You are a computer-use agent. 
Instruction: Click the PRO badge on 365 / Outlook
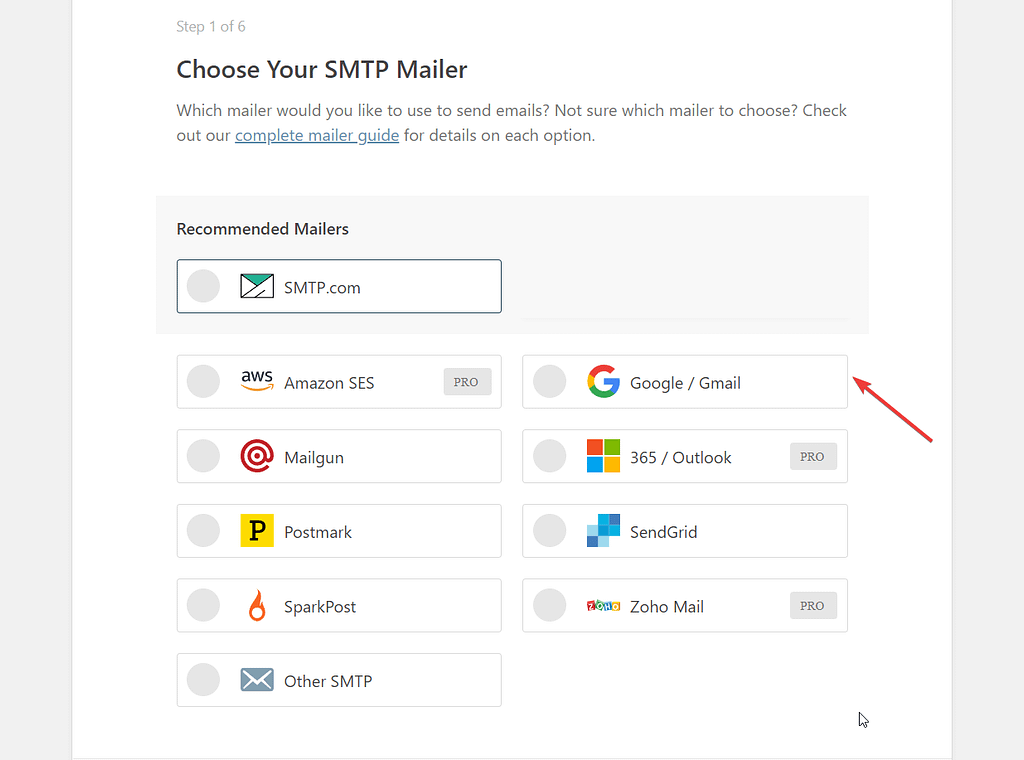point(812,456)
